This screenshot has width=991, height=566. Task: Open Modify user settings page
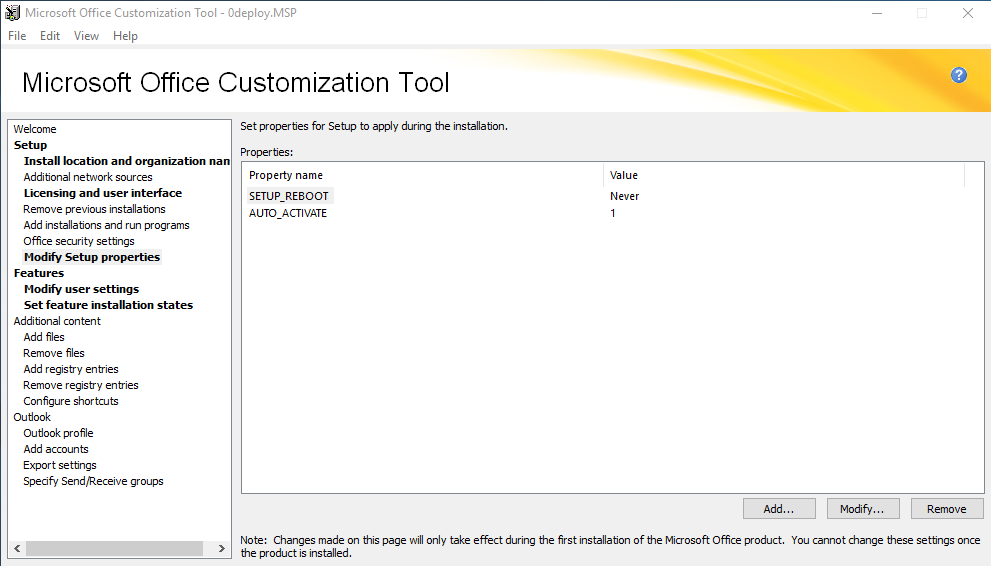pos(81,289)
